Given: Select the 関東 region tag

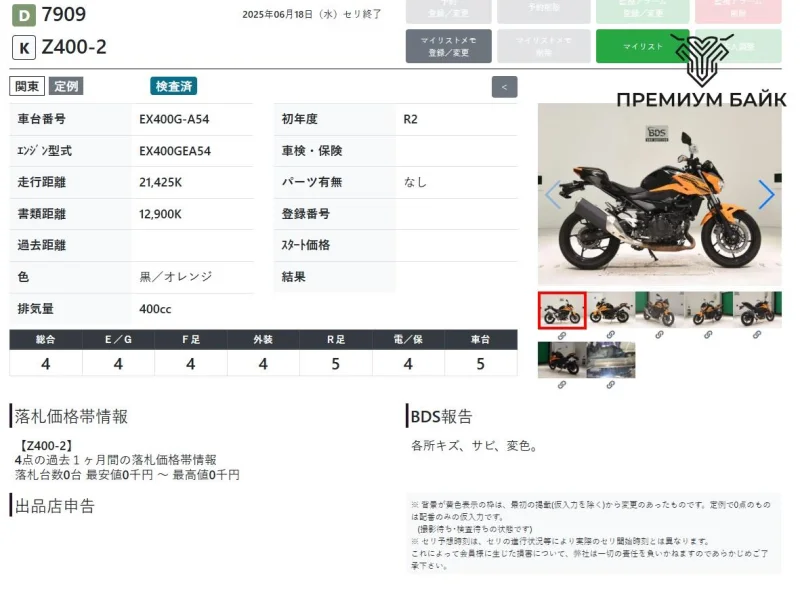Looking at the screenshot, I should point(27,86).
